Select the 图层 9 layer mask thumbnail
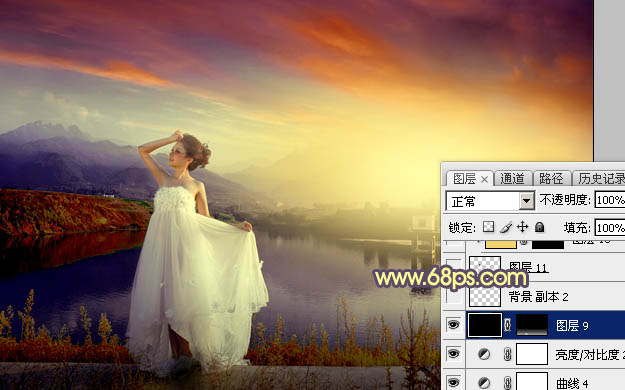This screenshot has width=625, height=390. coord(532,325)
